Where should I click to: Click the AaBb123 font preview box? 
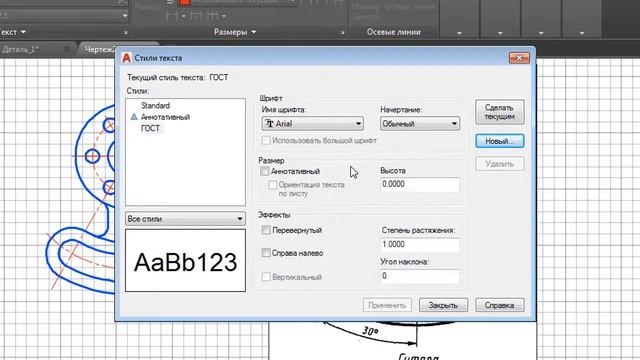tap(185, 260)
